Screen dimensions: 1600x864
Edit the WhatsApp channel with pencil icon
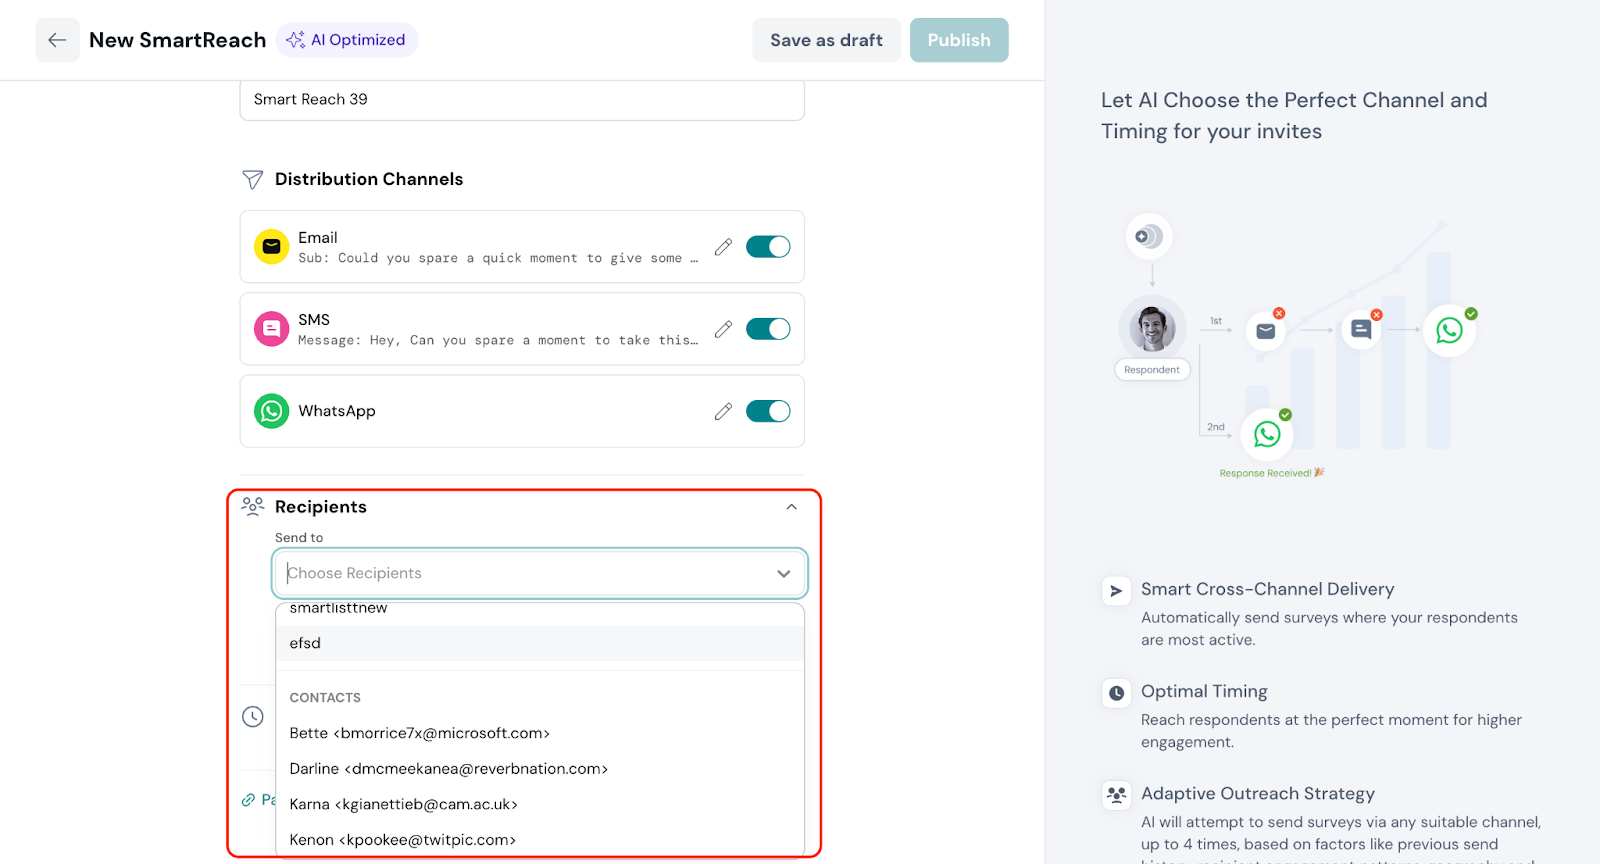(723, 411)
